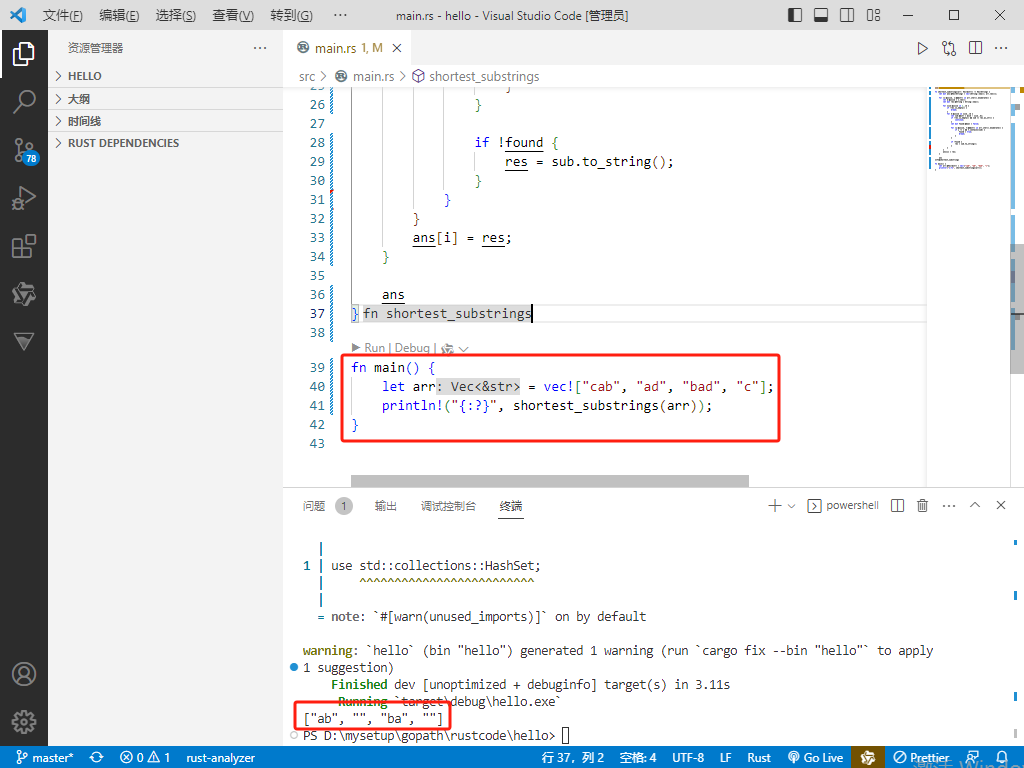This screenshot has height=768, width=1024.
Task: Open overflow menu ellipsis in menu bar
Action: click(x=340, y=15)
